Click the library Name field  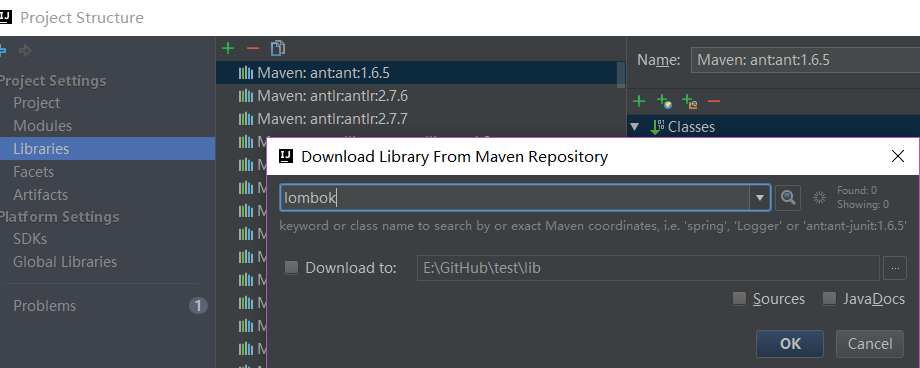805,60
